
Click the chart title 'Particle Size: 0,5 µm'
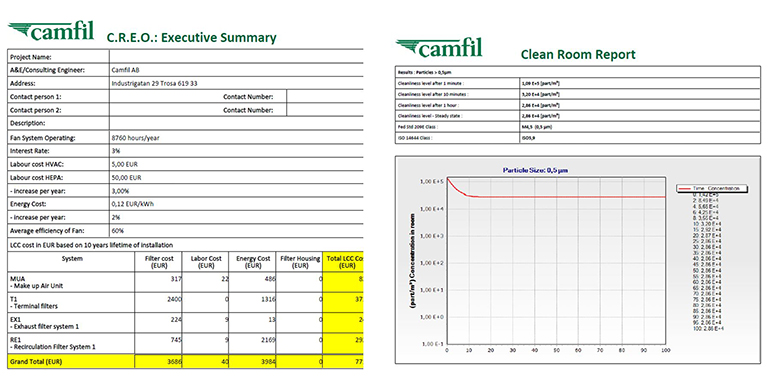[x=535, y=170]
